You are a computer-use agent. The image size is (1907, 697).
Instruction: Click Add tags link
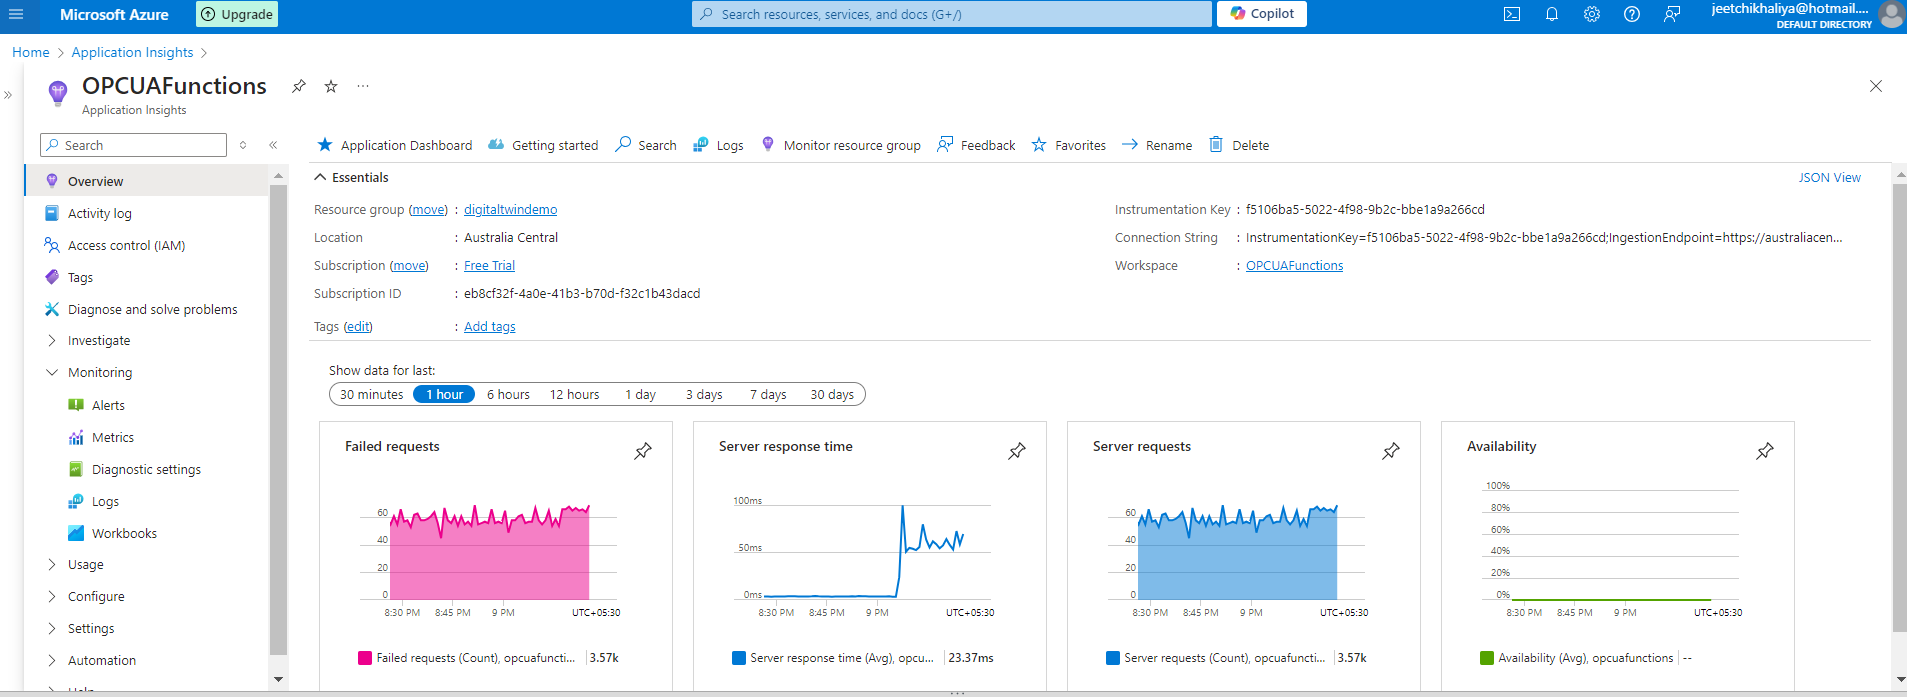(490, 326)
